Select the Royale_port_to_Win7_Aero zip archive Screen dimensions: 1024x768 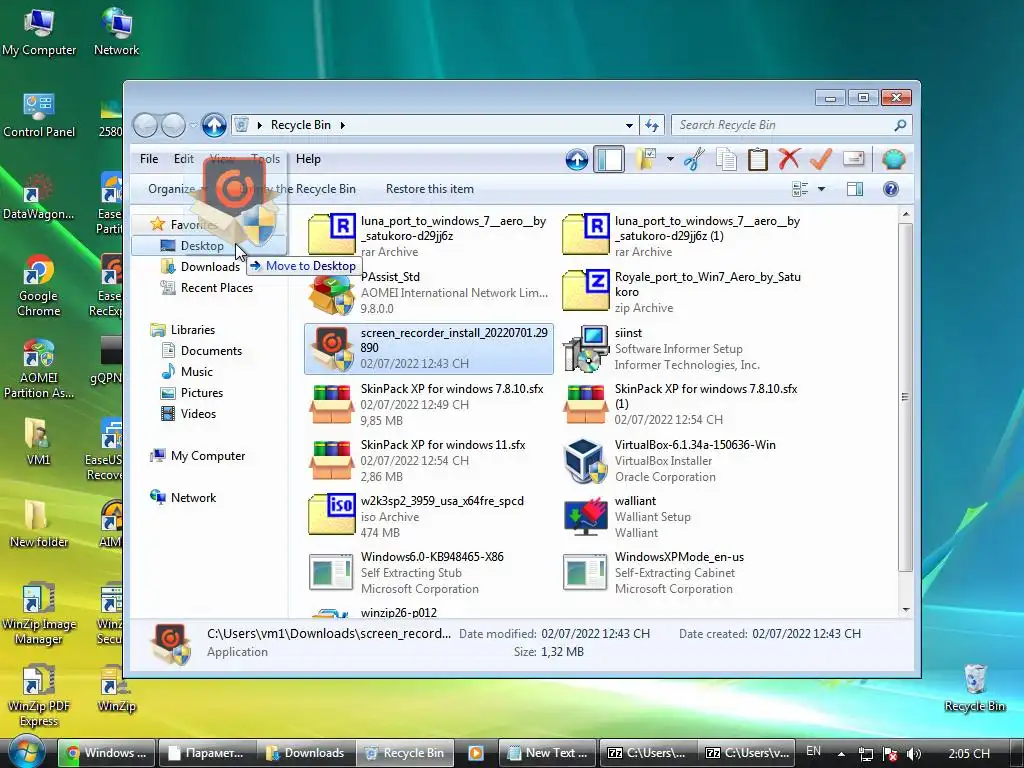coord(682,293)
